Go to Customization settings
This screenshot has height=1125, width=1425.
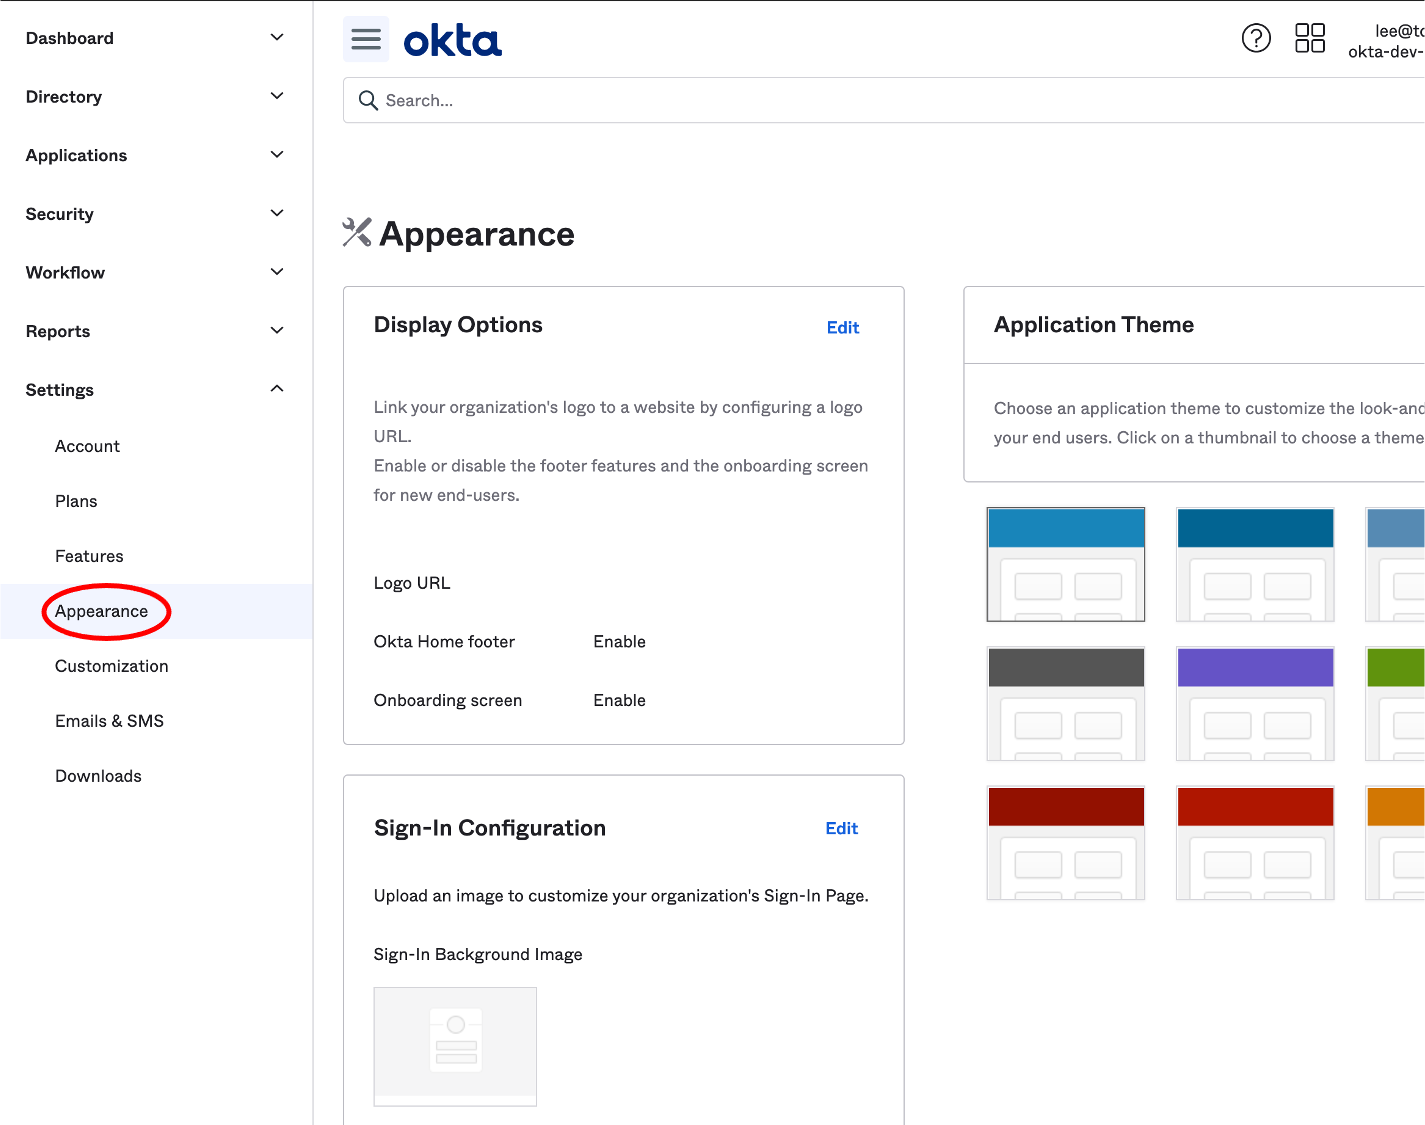click(111, 666)
